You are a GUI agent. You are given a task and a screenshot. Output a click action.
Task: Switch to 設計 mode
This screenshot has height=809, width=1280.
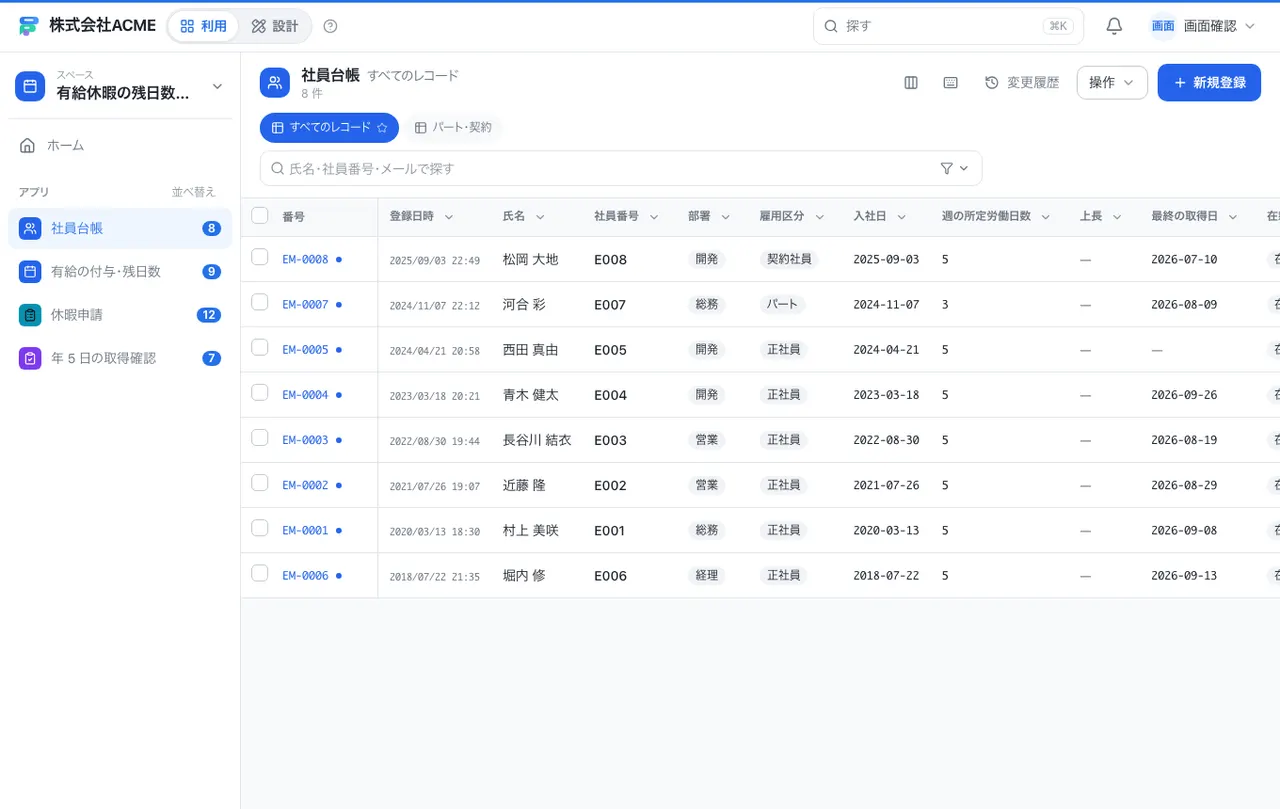click(275, 26)
